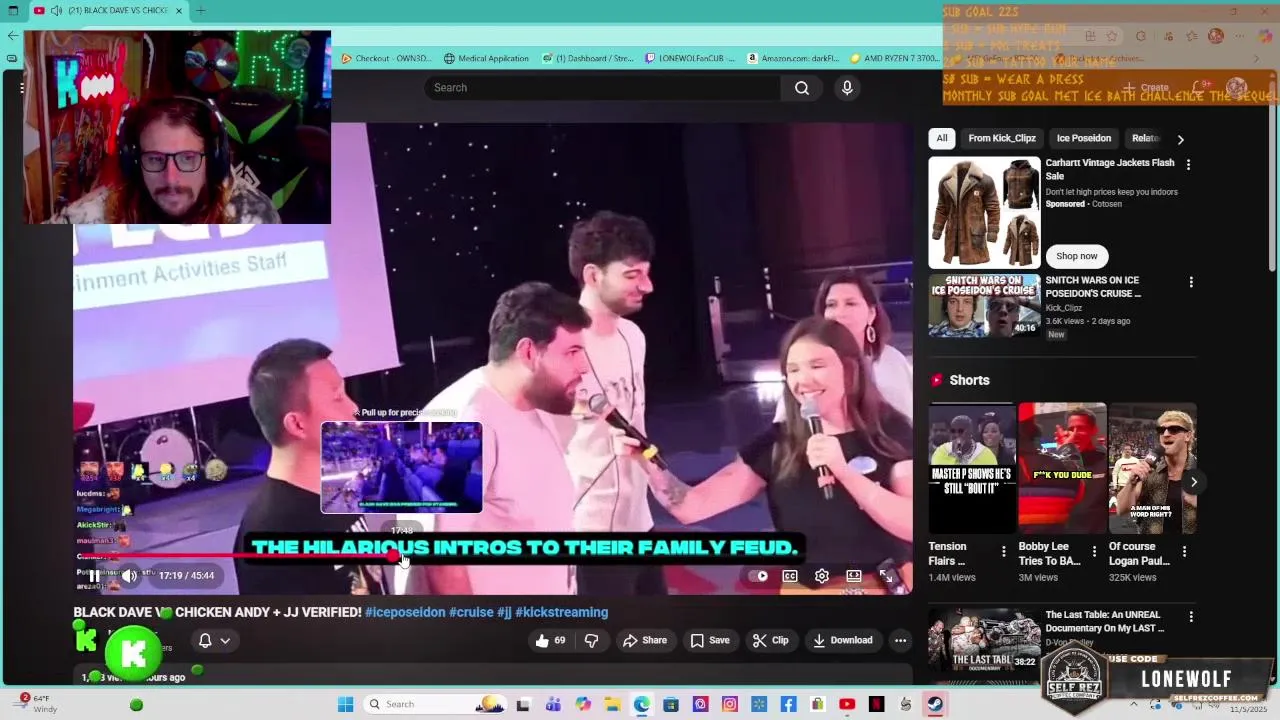Viewport: 1280px width, 720px height.
Task: Click the #iceposeidon hashtag link
Action: [405, 612]
